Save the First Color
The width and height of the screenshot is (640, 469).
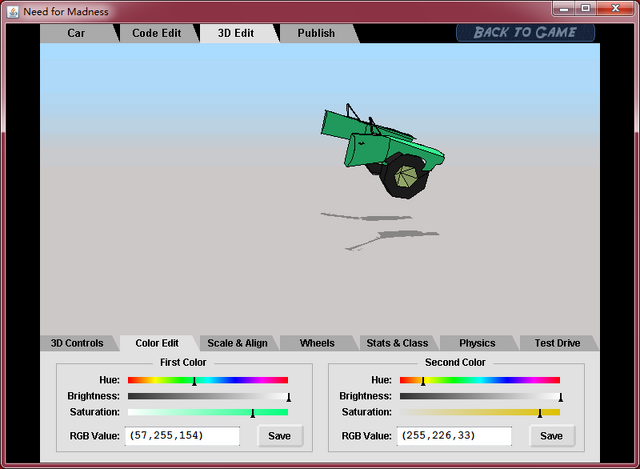tap(280, 436)
